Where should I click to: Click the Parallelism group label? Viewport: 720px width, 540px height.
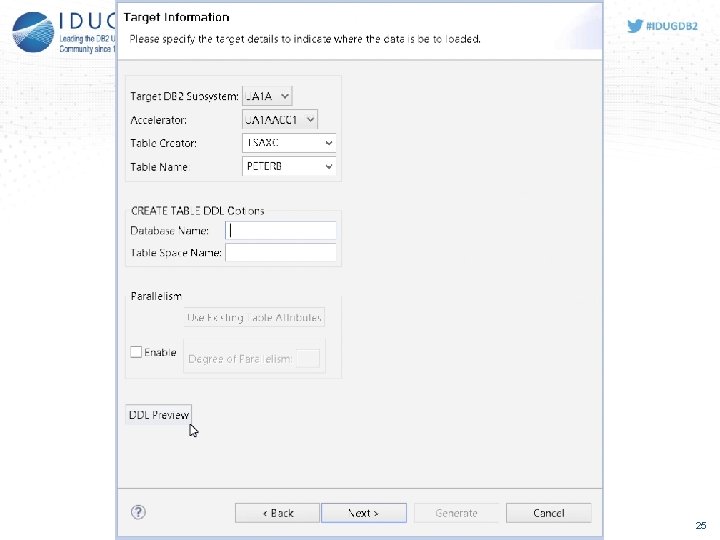(156, 296)
